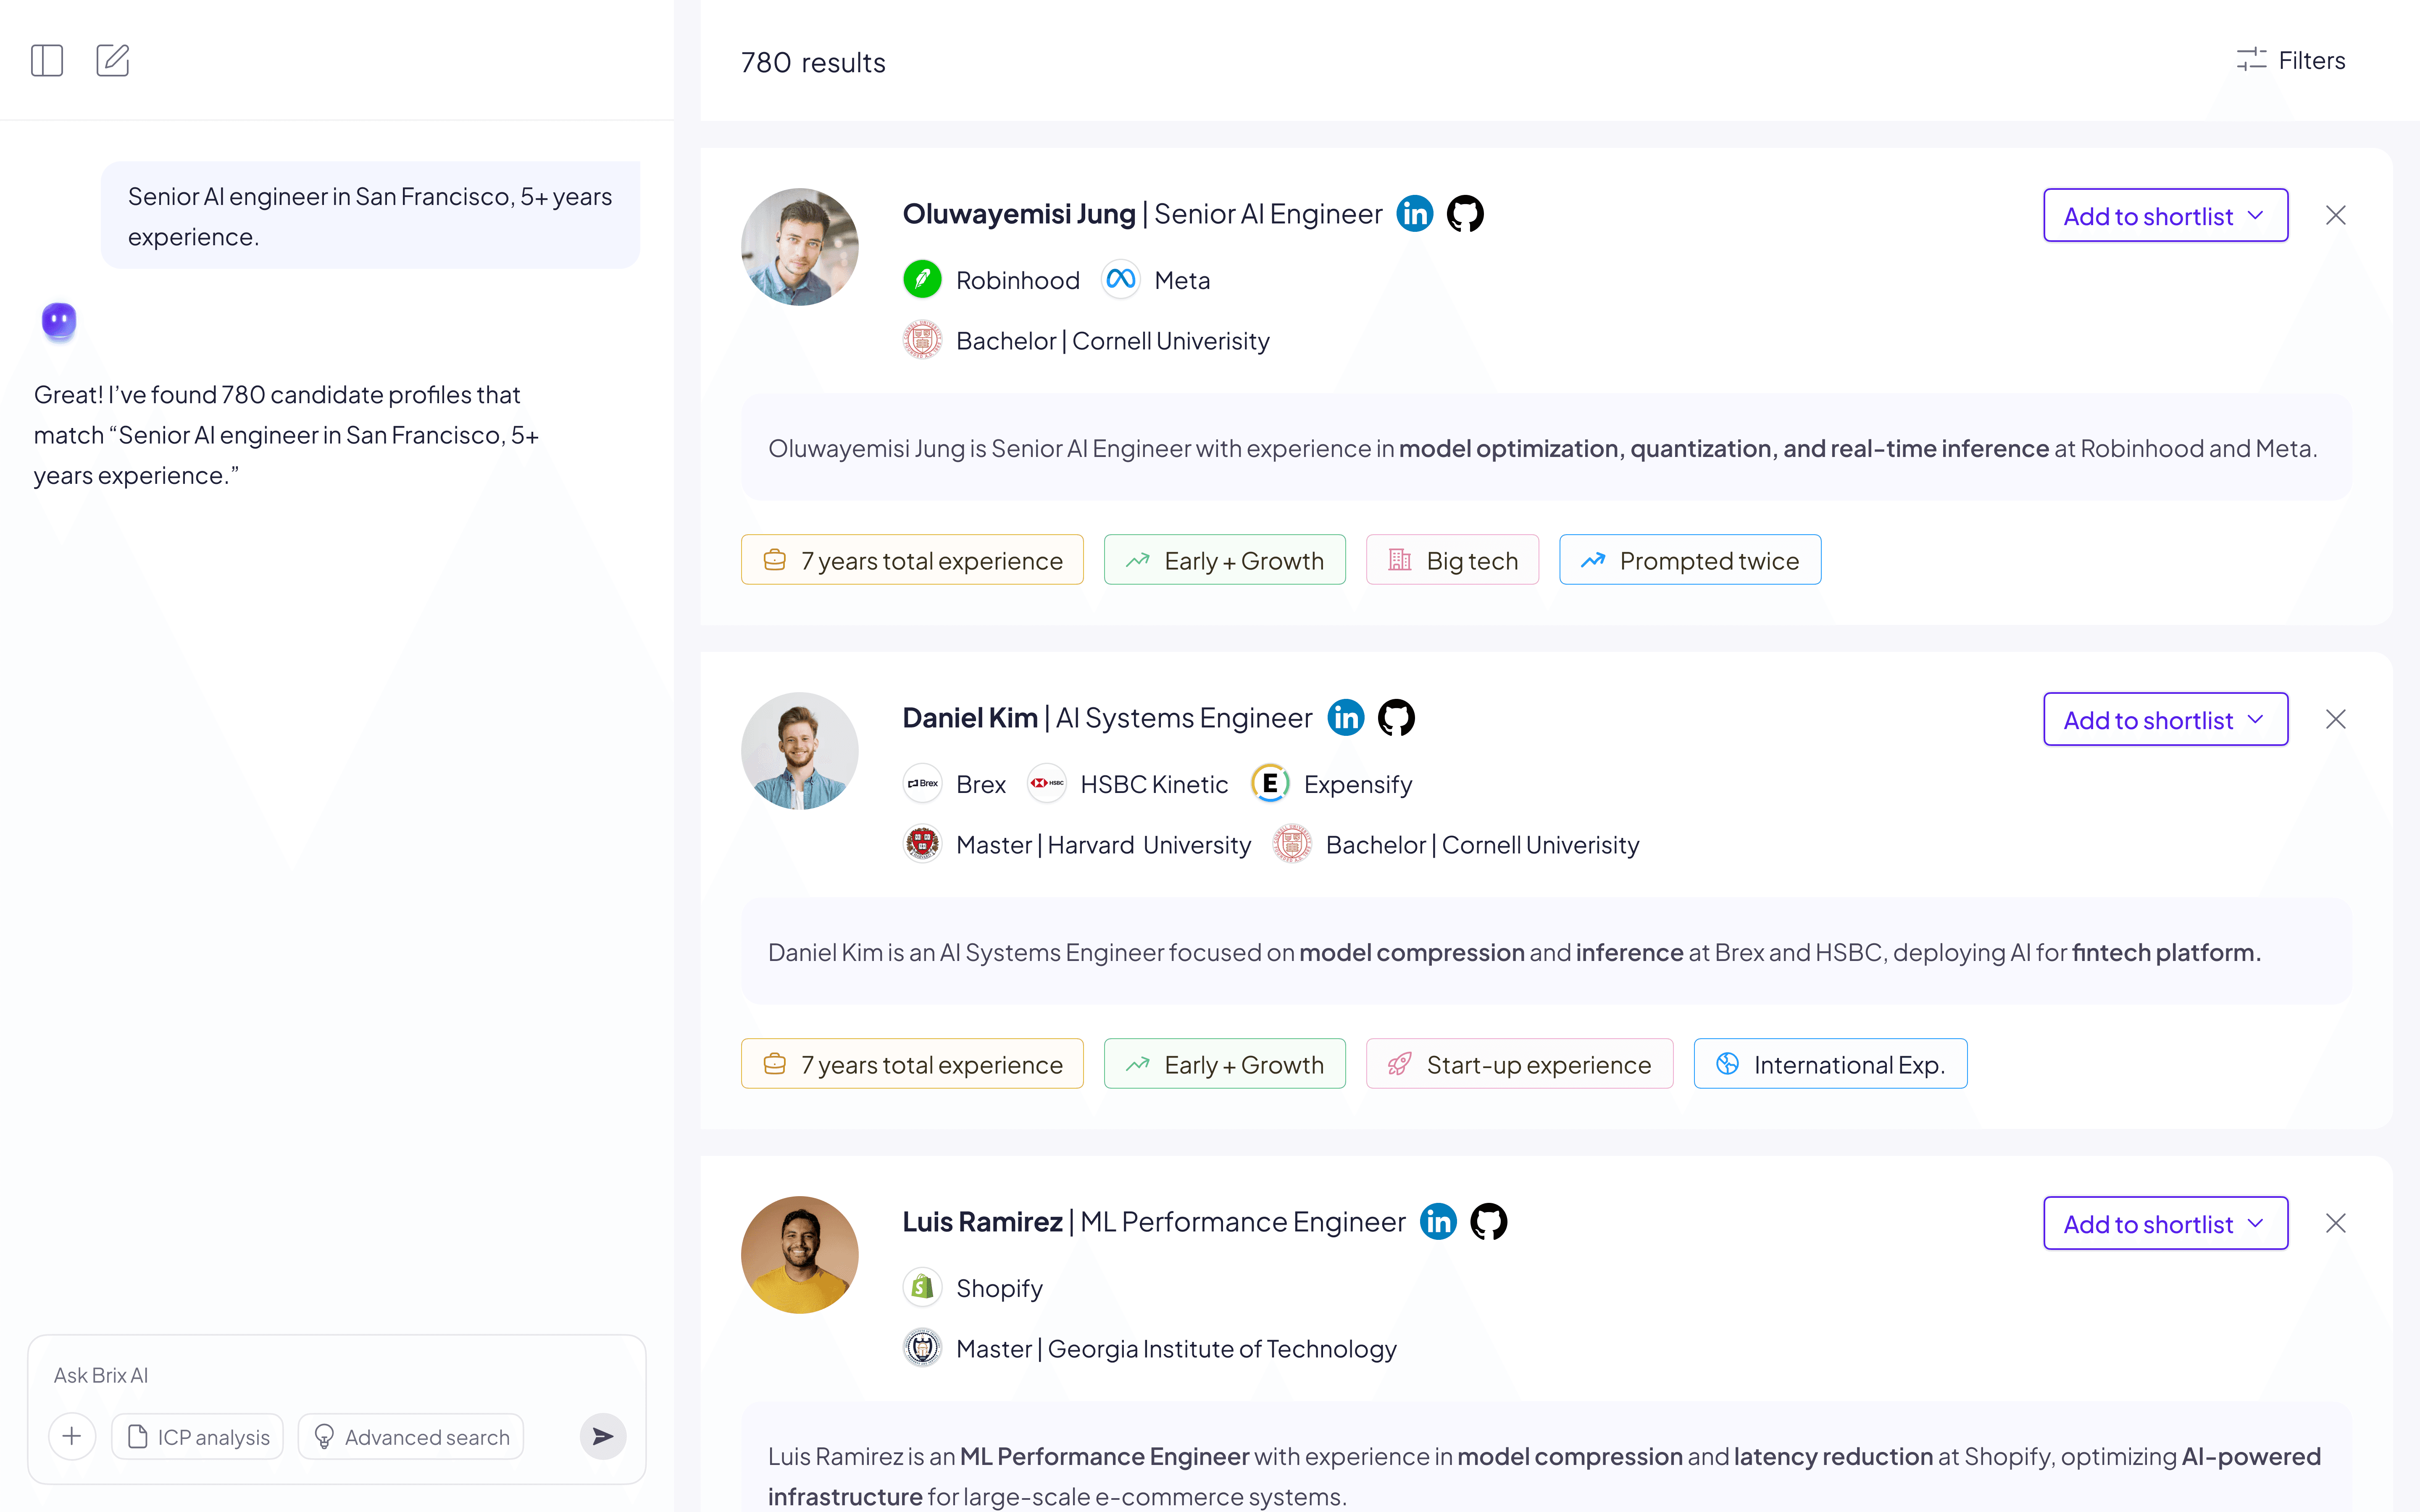Click Luis Ramirez's profile photo
Screen dimensions: 2420x1512
(799, 1255)
